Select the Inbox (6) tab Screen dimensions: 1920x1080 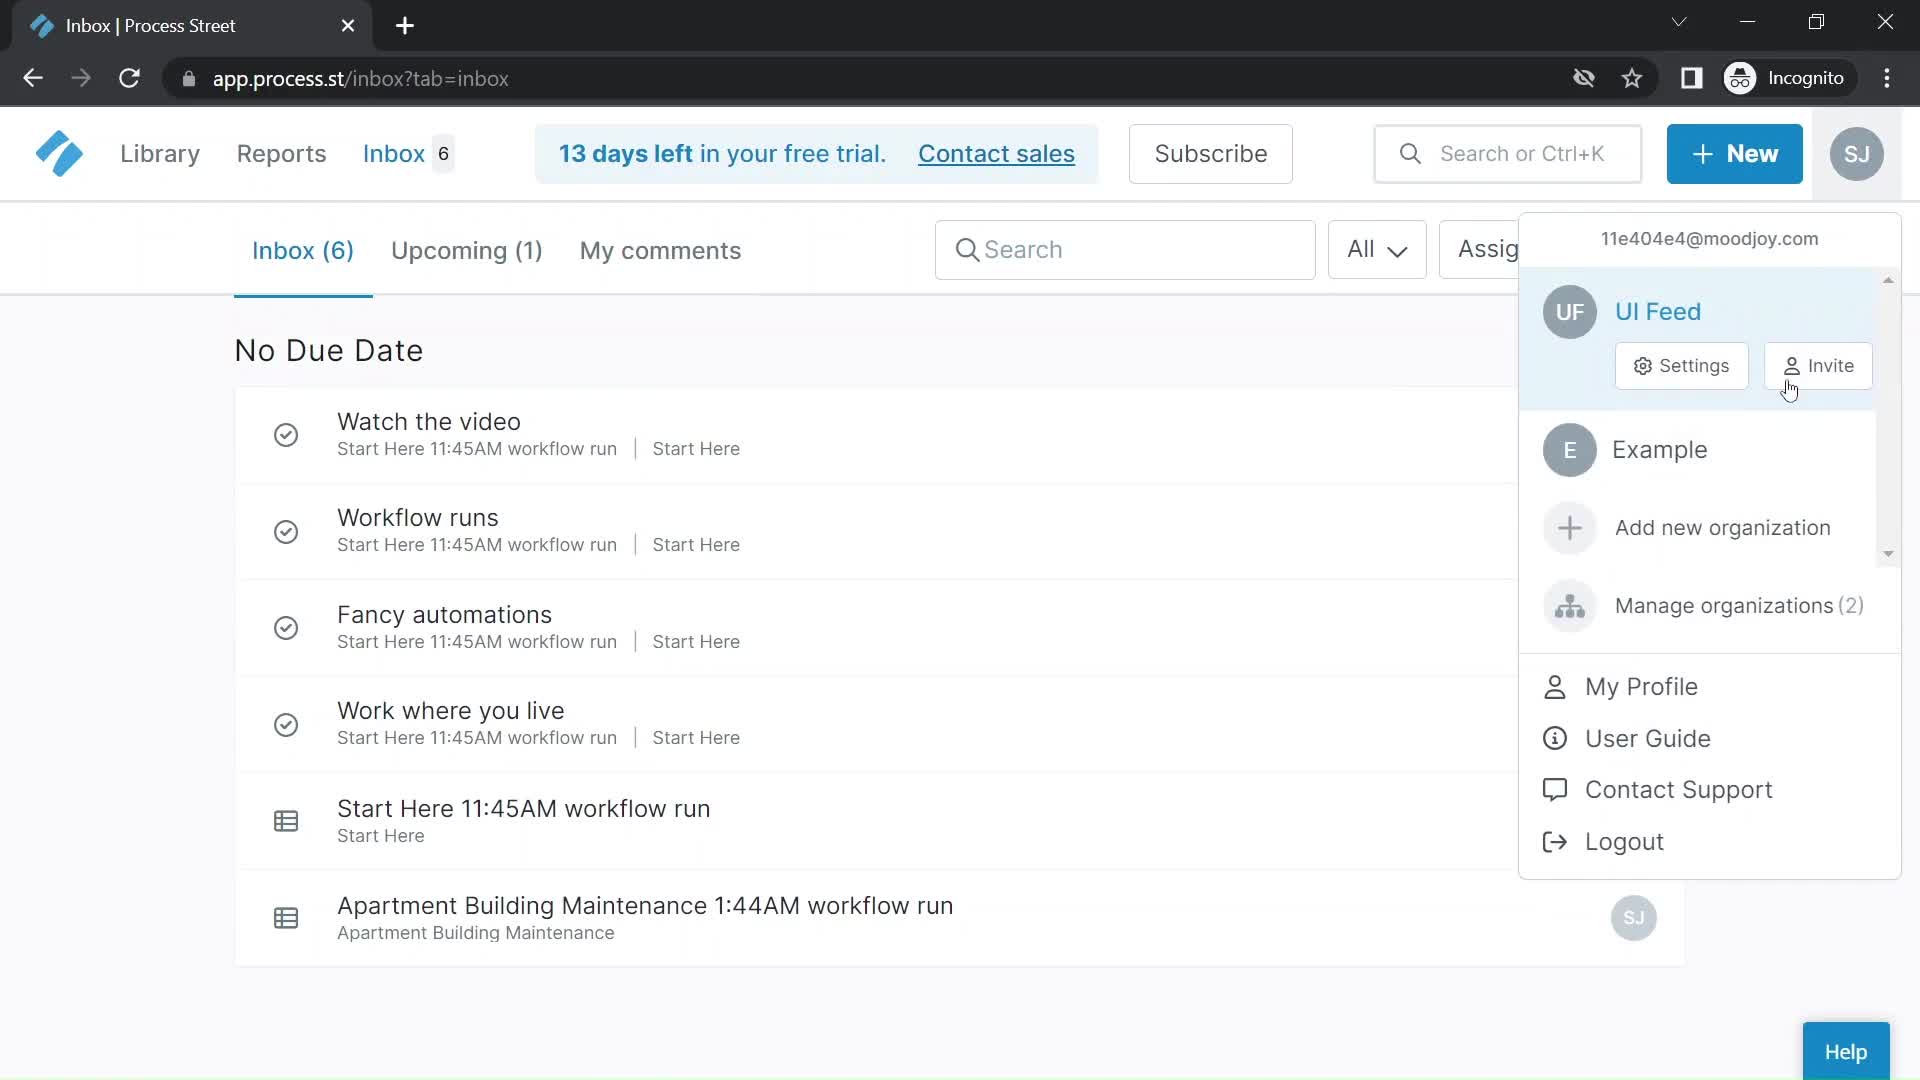coord(302,249)
